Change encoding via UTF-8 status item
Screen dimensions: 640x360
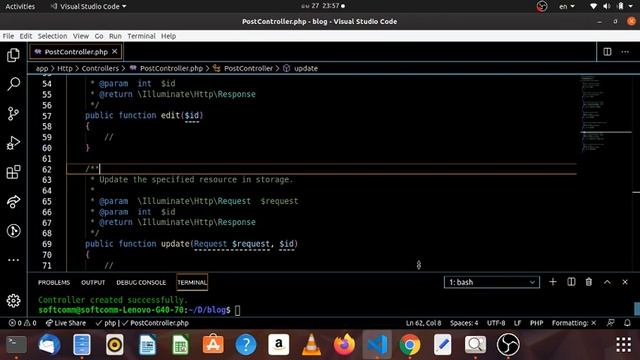click(496, 323)
